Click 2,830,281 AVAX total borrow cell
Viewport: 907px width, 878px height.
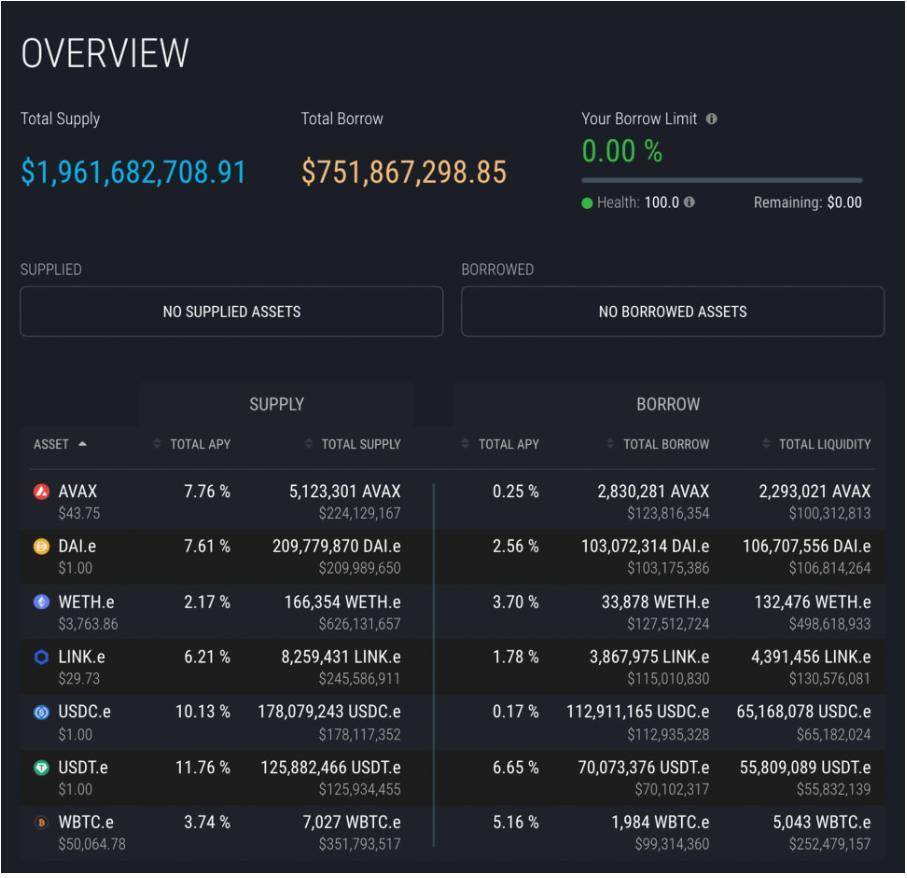pos(653,492)
